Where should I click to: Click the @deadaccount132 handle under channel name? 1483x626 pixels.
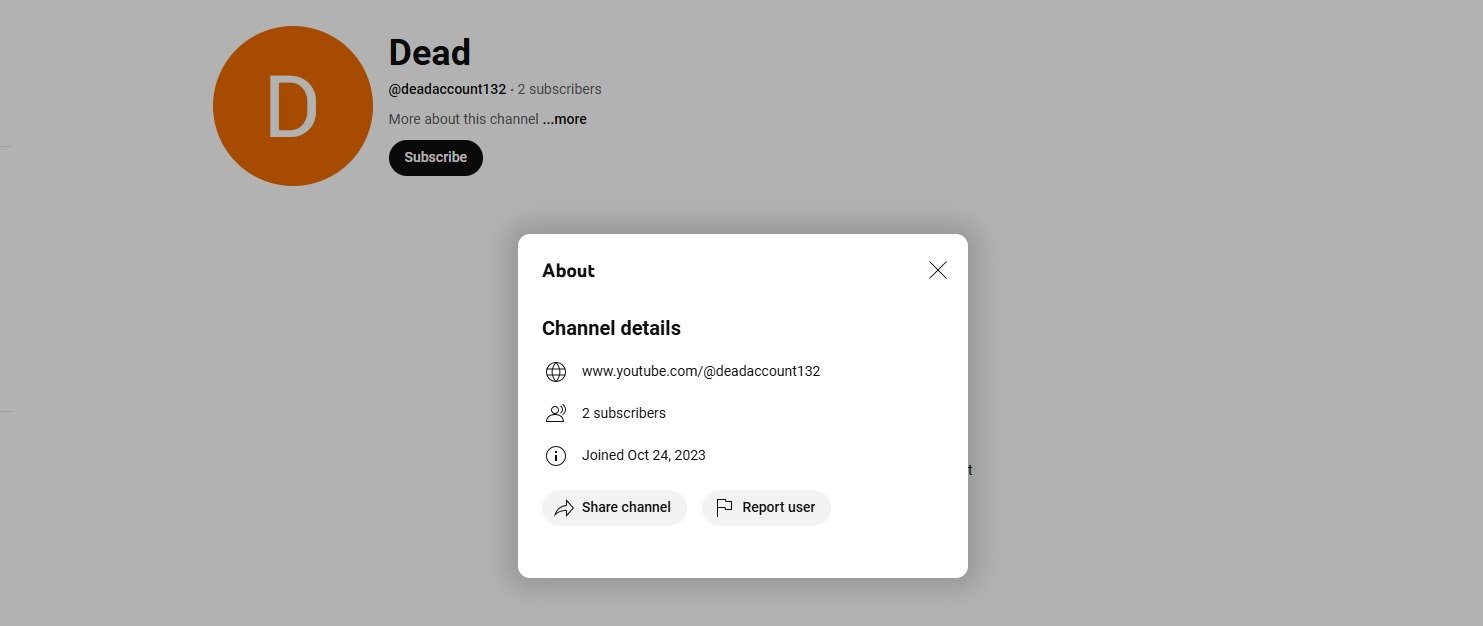pyautogui.click(x=447, y=89)
